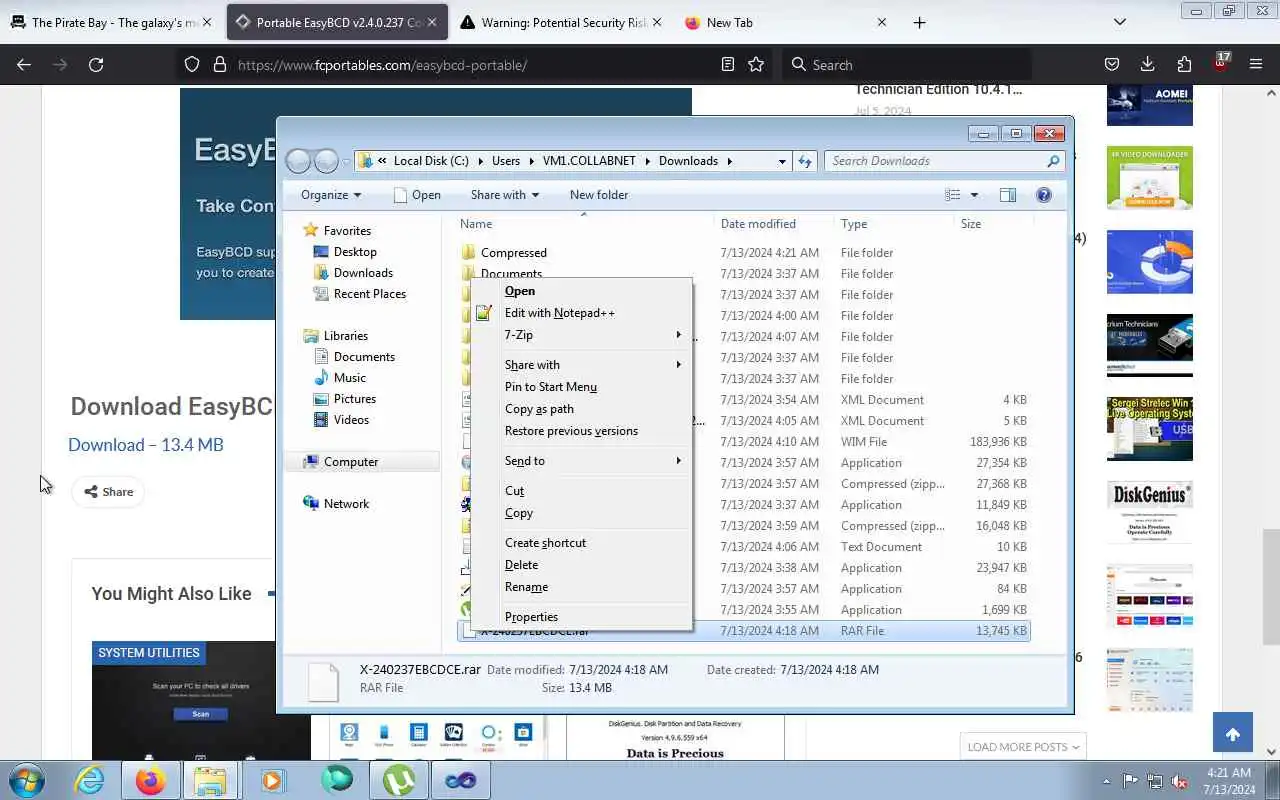
Task: Toggle the Explorer preview pane button
Action: tap(1008, 195)
